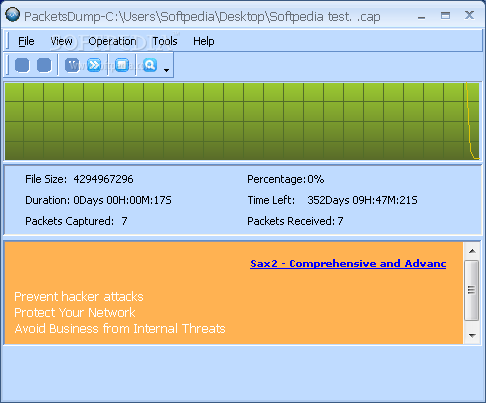Open the File menu
This screenshot has height=403, width=486.
click(26, 41)
